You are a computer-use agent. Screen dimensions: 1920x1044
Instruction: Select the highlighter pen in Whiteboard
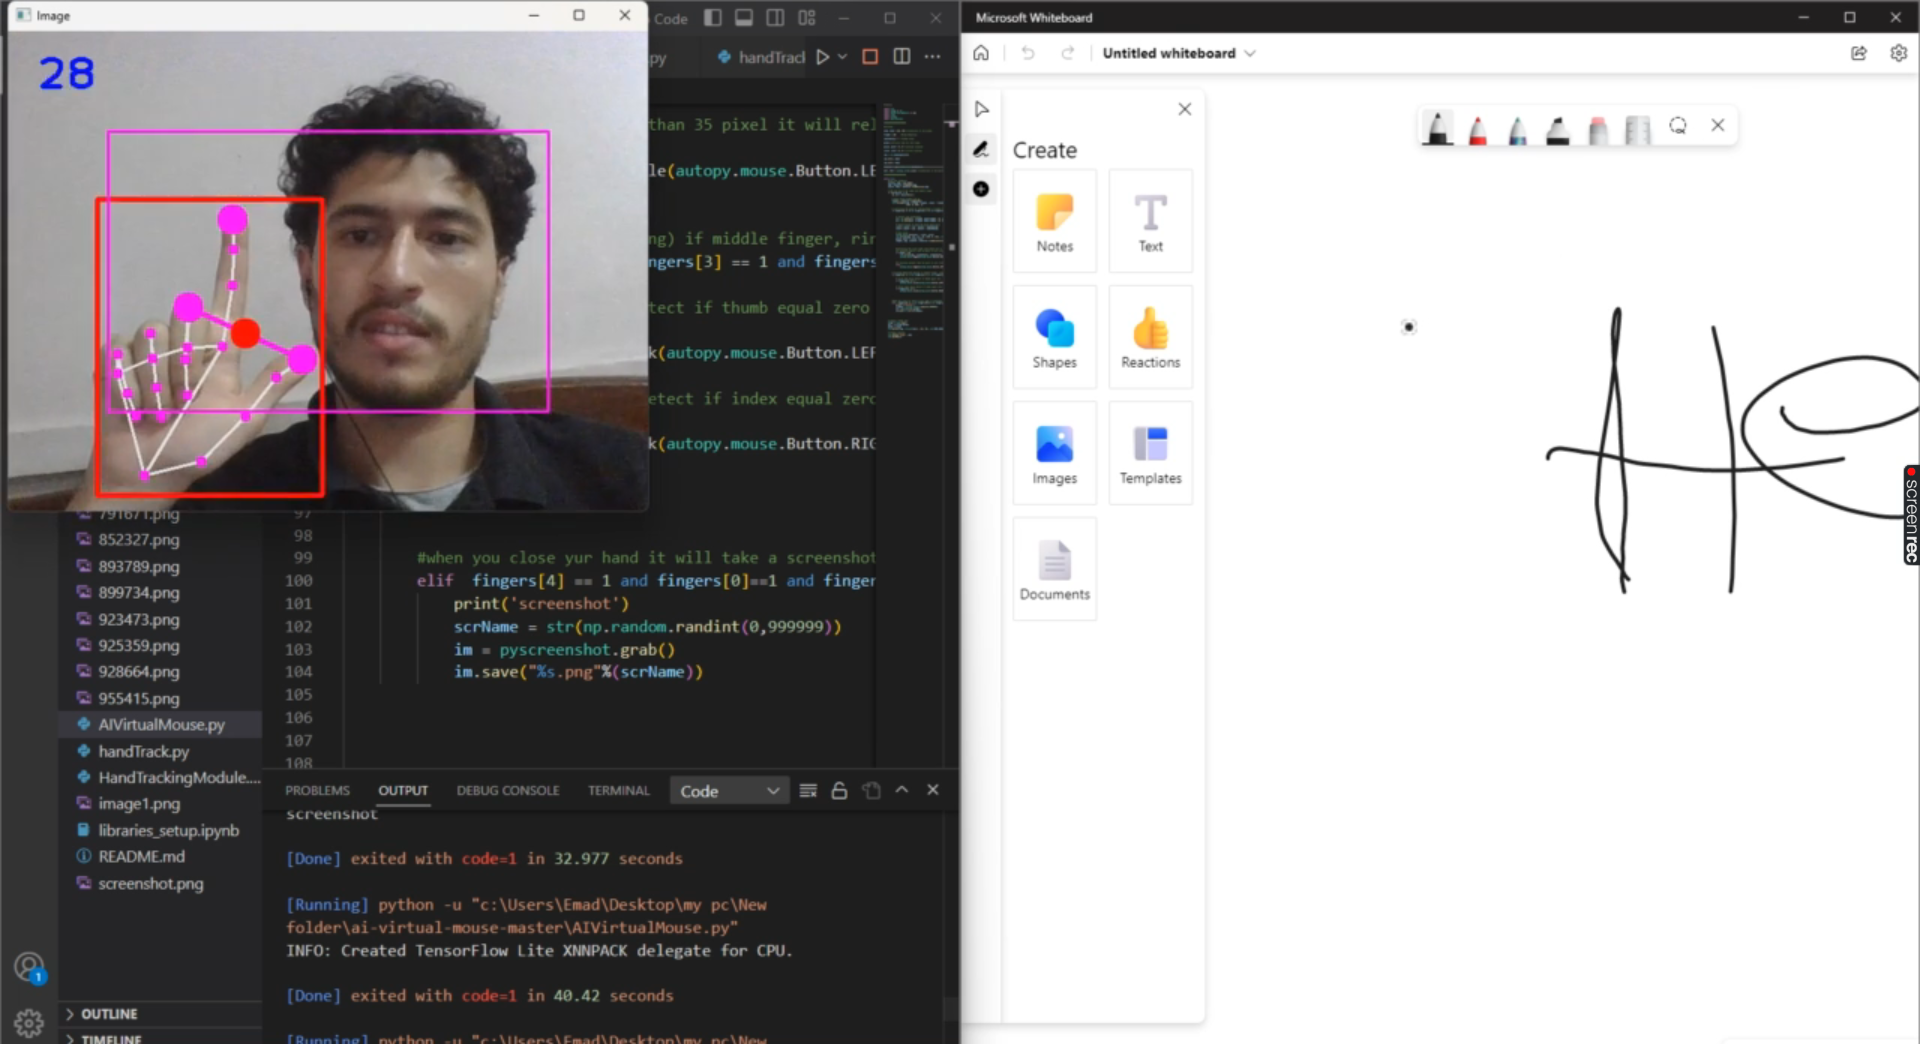click(x=1557, y=128)
